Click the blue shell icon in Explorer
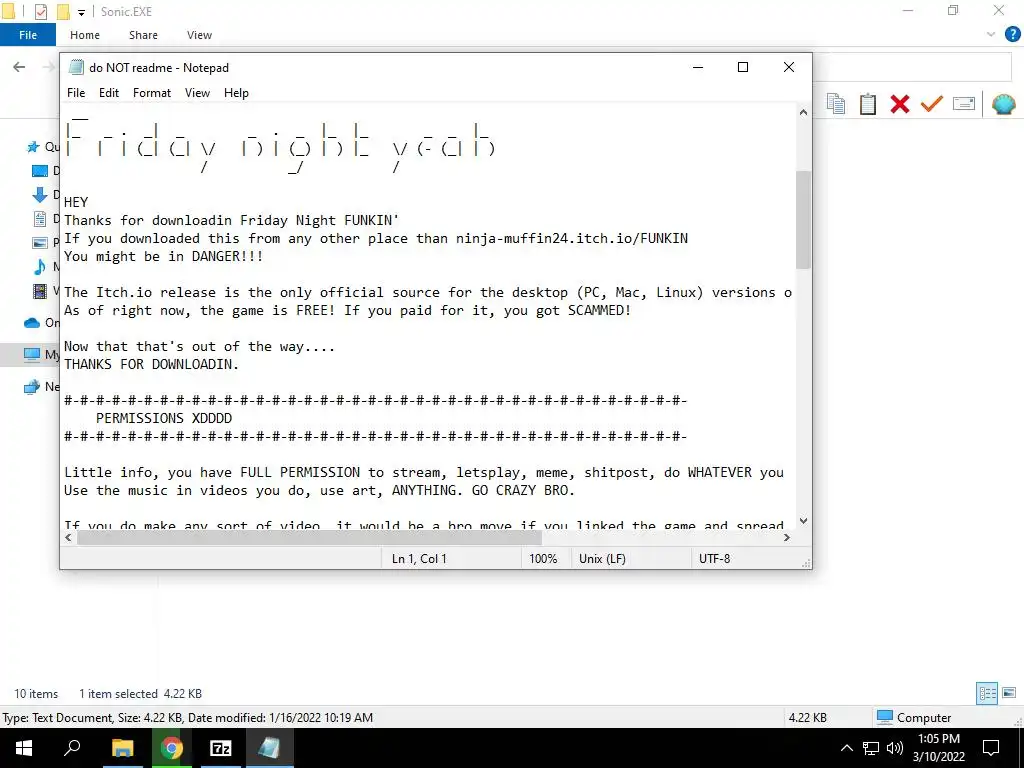 [1003, 104]
